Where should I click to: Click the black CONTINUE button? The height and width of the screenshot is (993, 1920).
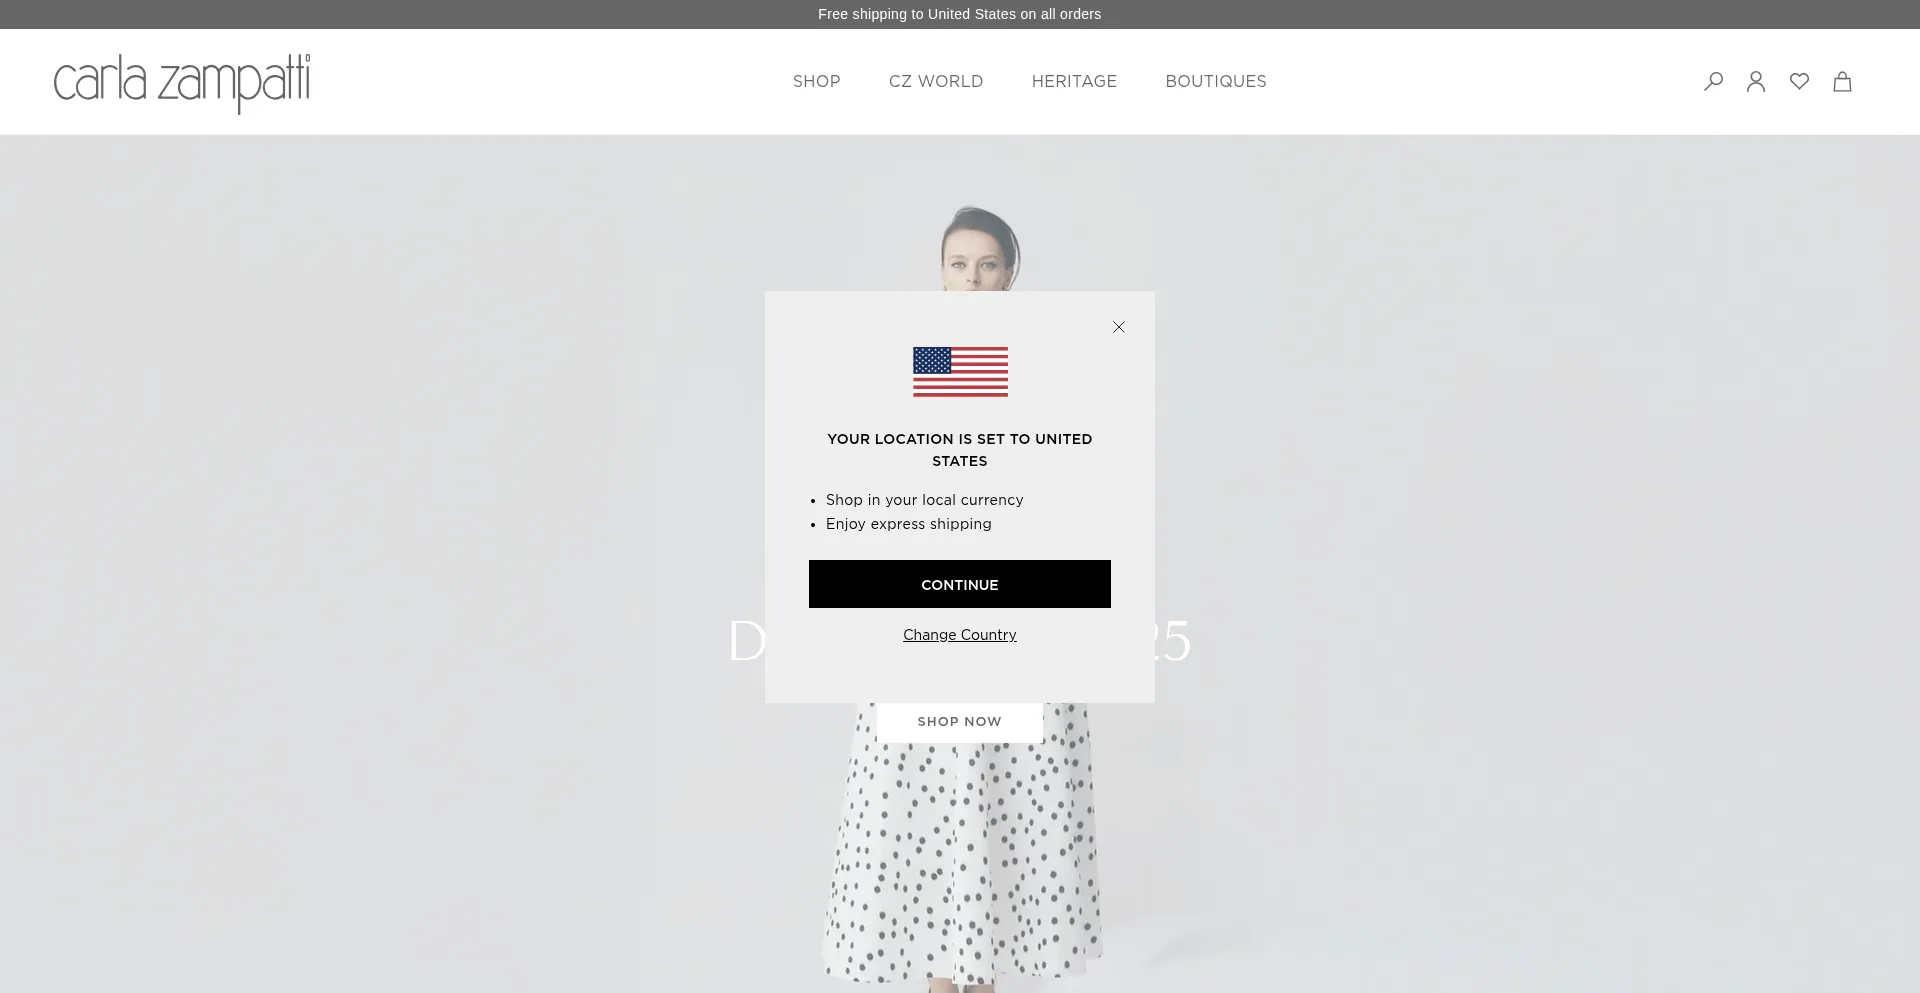[960, 584]
